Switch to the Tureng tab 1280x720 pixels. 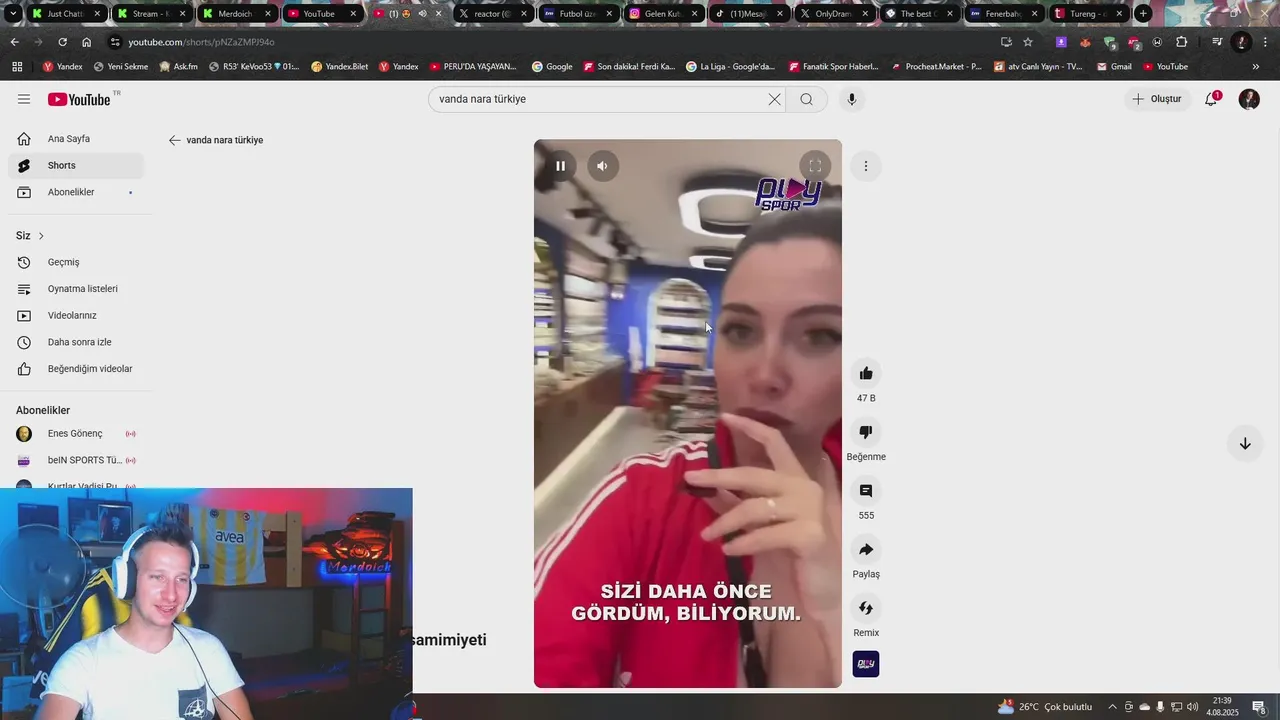pos(1089,14)
